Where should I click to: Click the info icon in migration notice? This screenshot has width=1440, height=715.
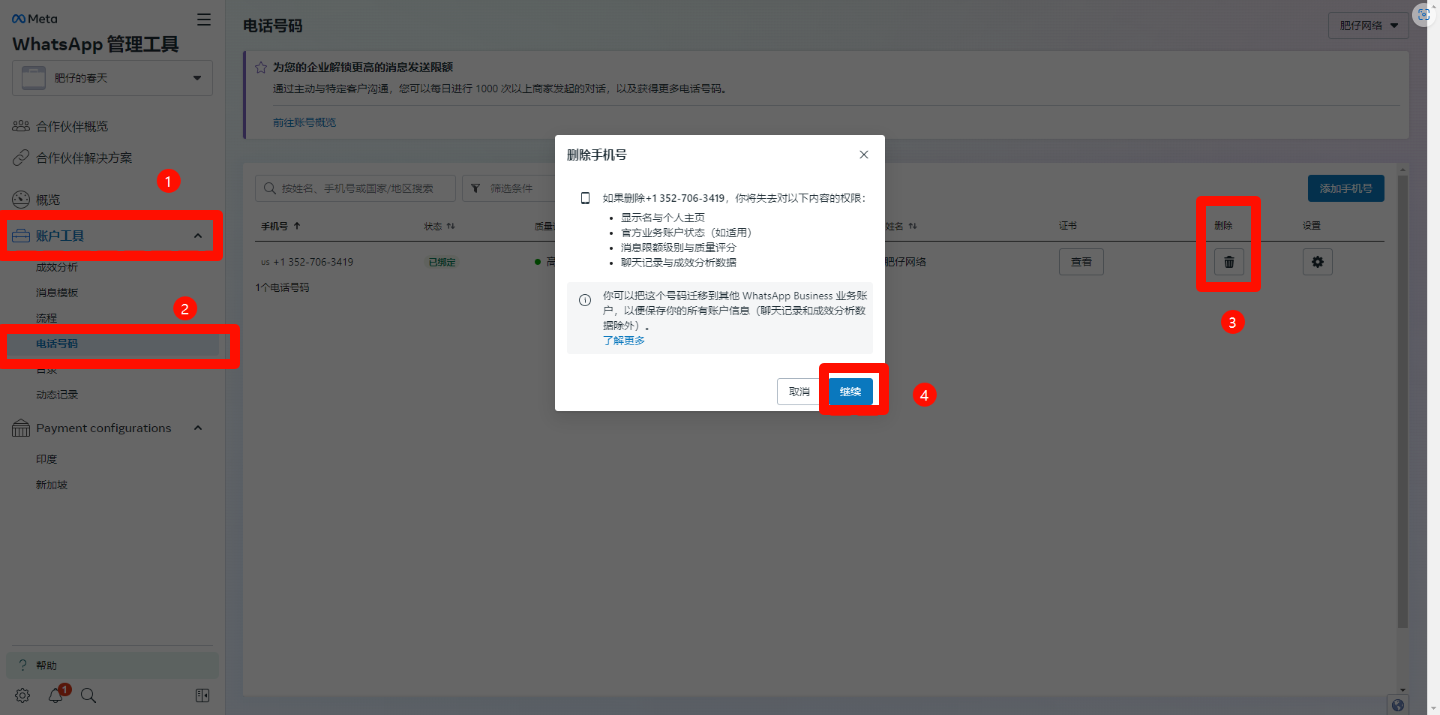585,299
